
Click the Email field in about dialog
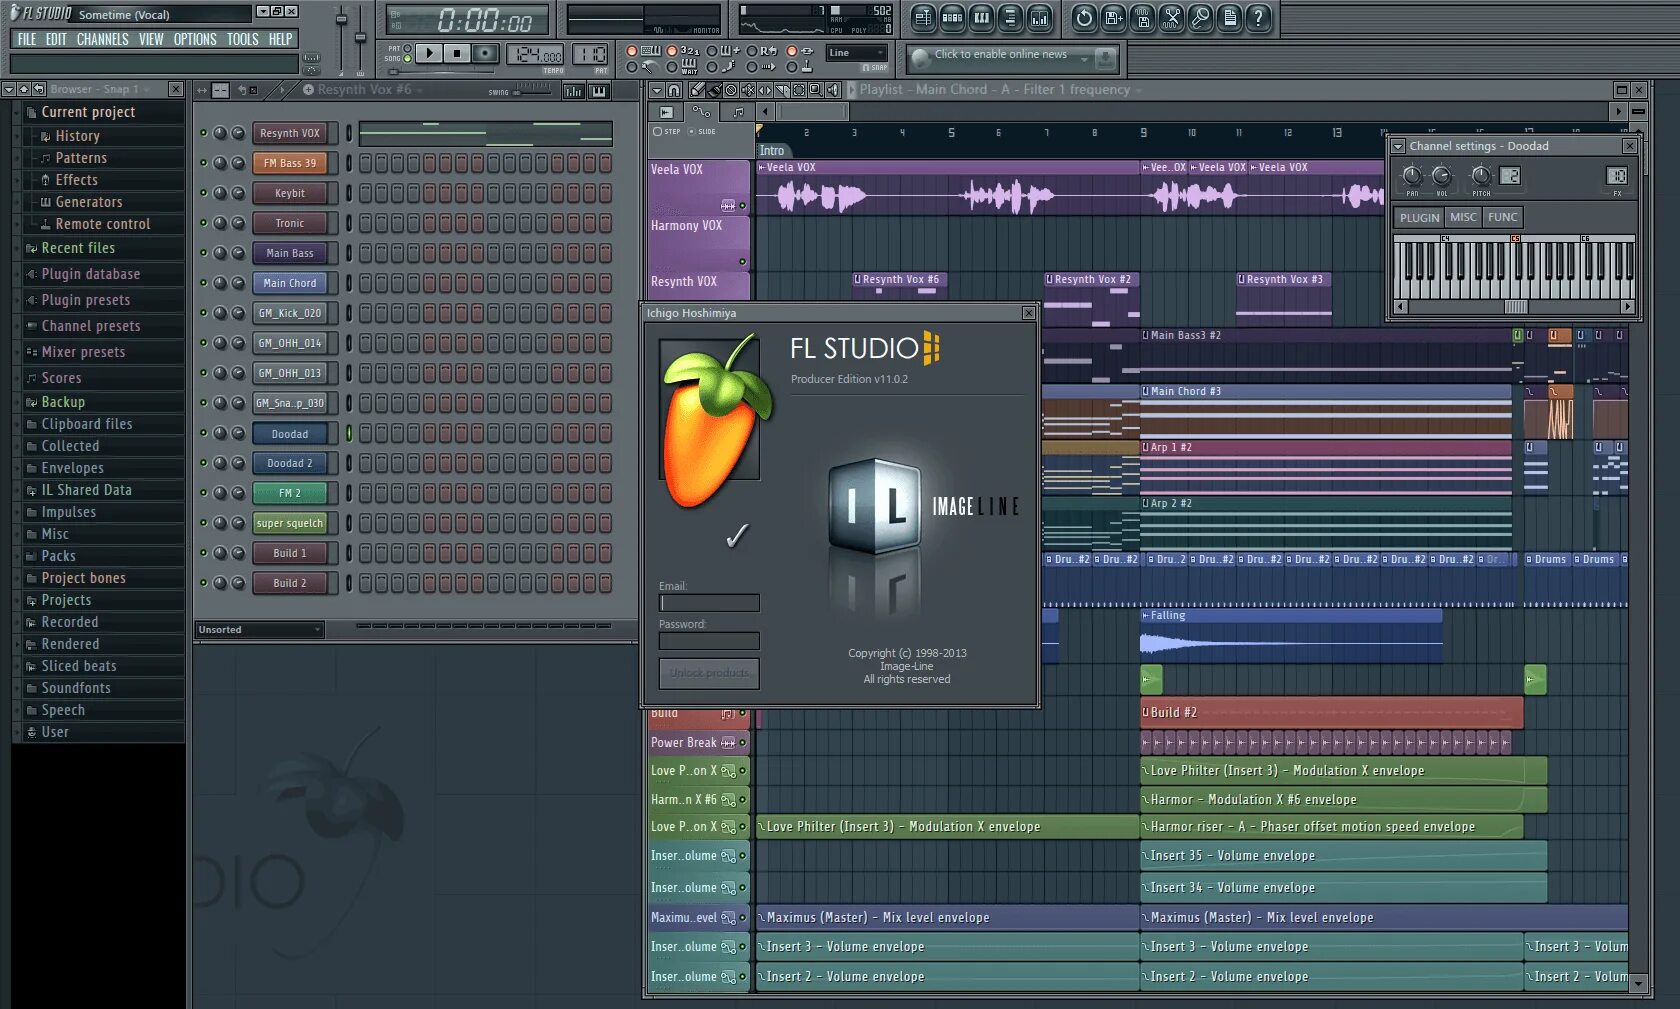tap(709, 603)
